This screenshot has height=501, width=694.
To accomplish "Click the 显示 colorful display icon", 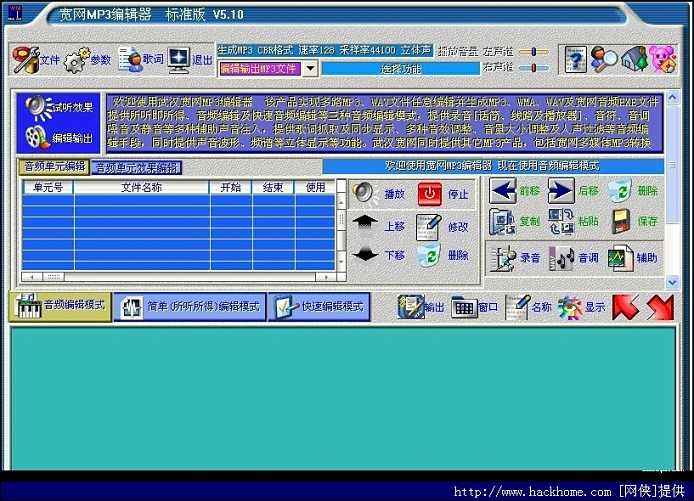I will pos(570,307).
